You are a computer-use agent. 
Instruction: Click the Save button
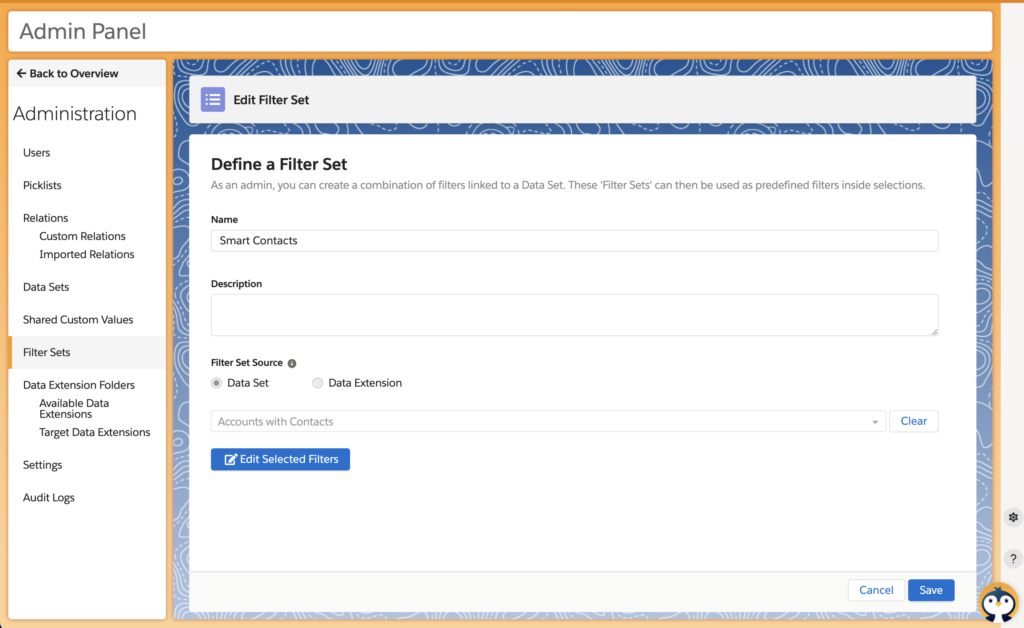point(930,590)
